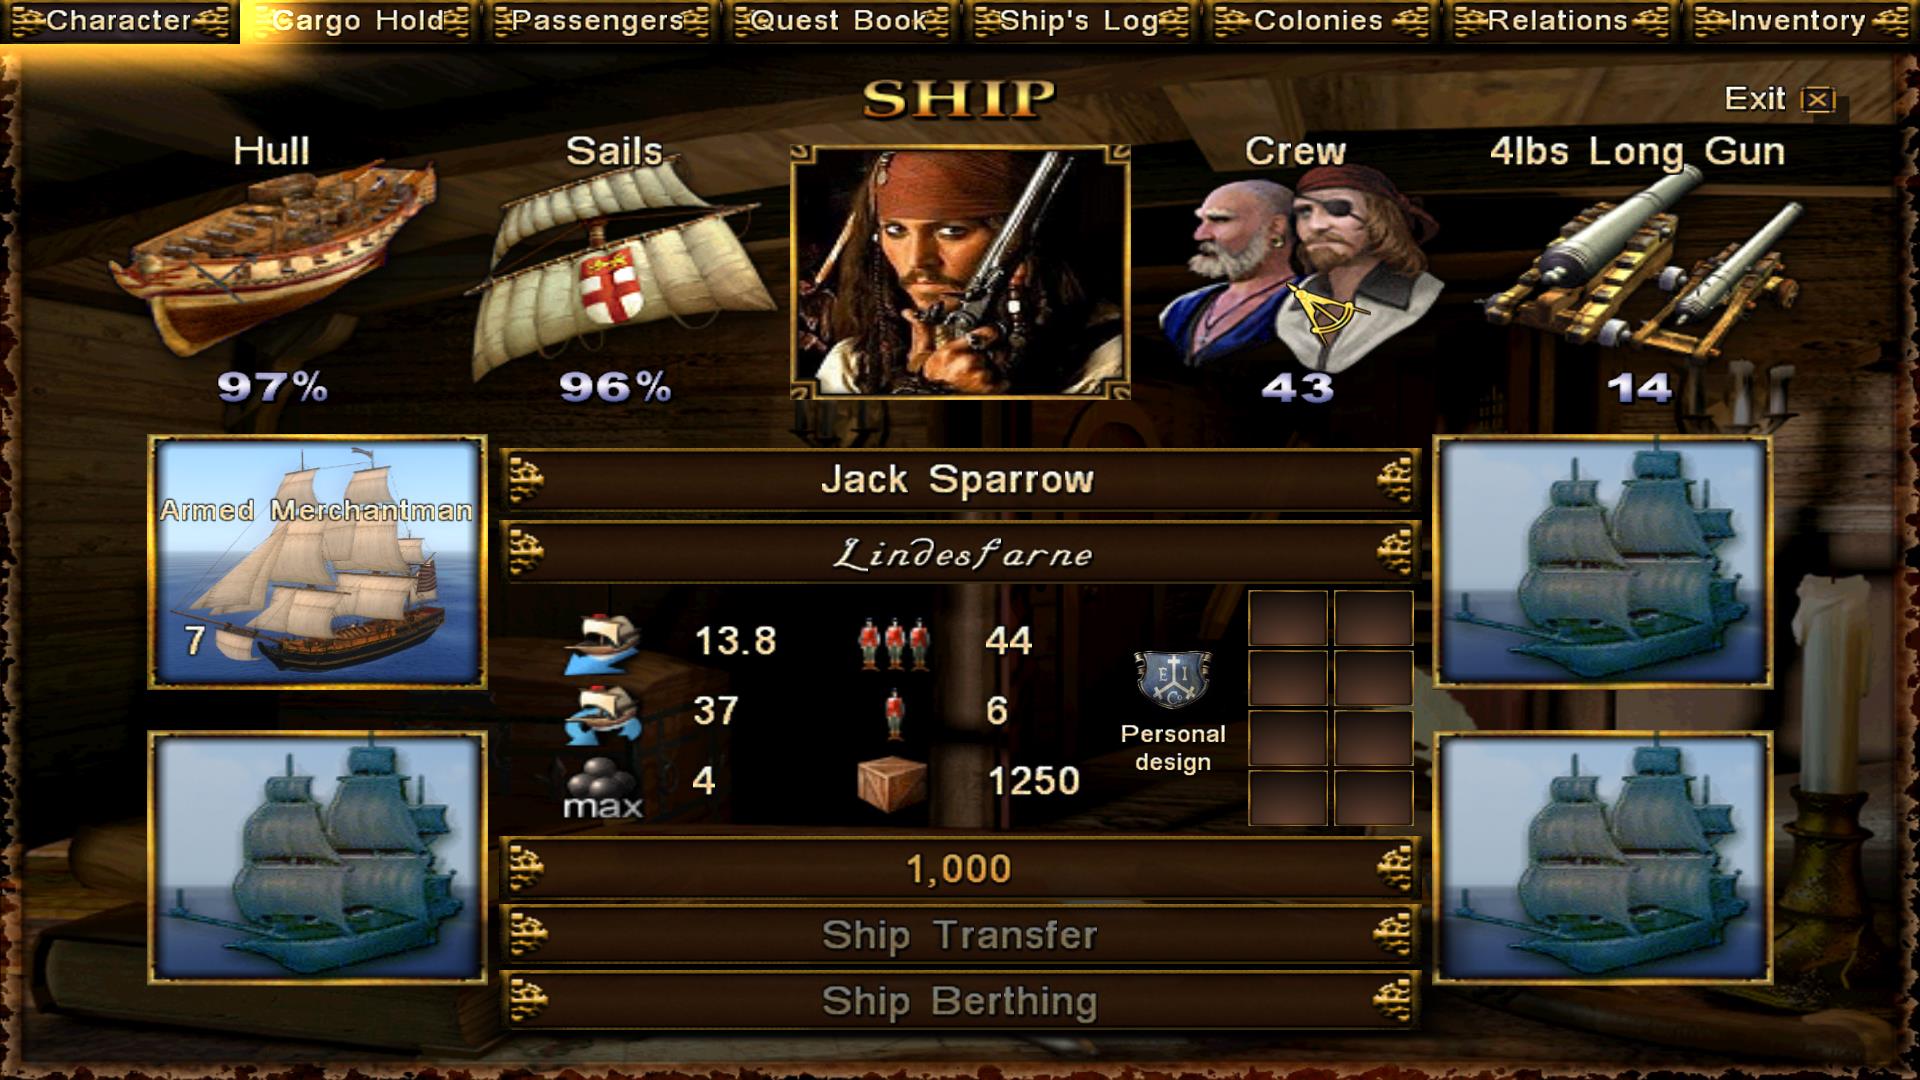Click the Ship Berthing button
Viewport: 1920px width, 1080px height.
coord(959,1001)
